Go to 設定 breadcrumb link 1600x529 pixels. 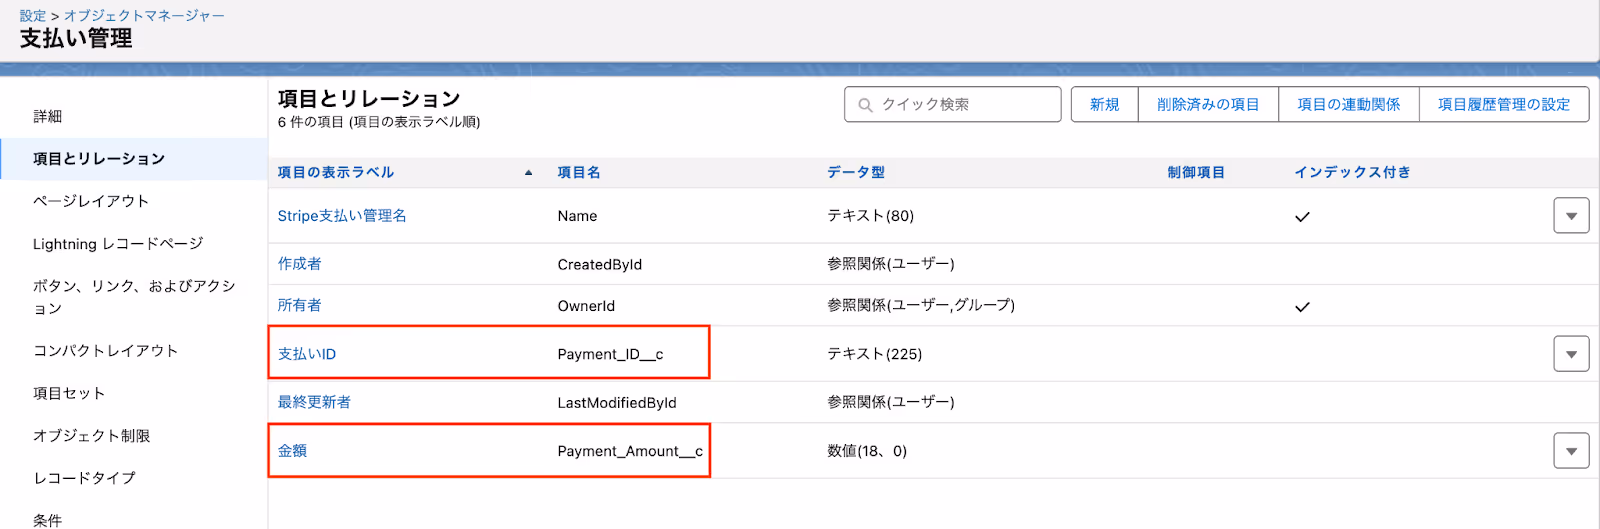click(x=33, y=16)
